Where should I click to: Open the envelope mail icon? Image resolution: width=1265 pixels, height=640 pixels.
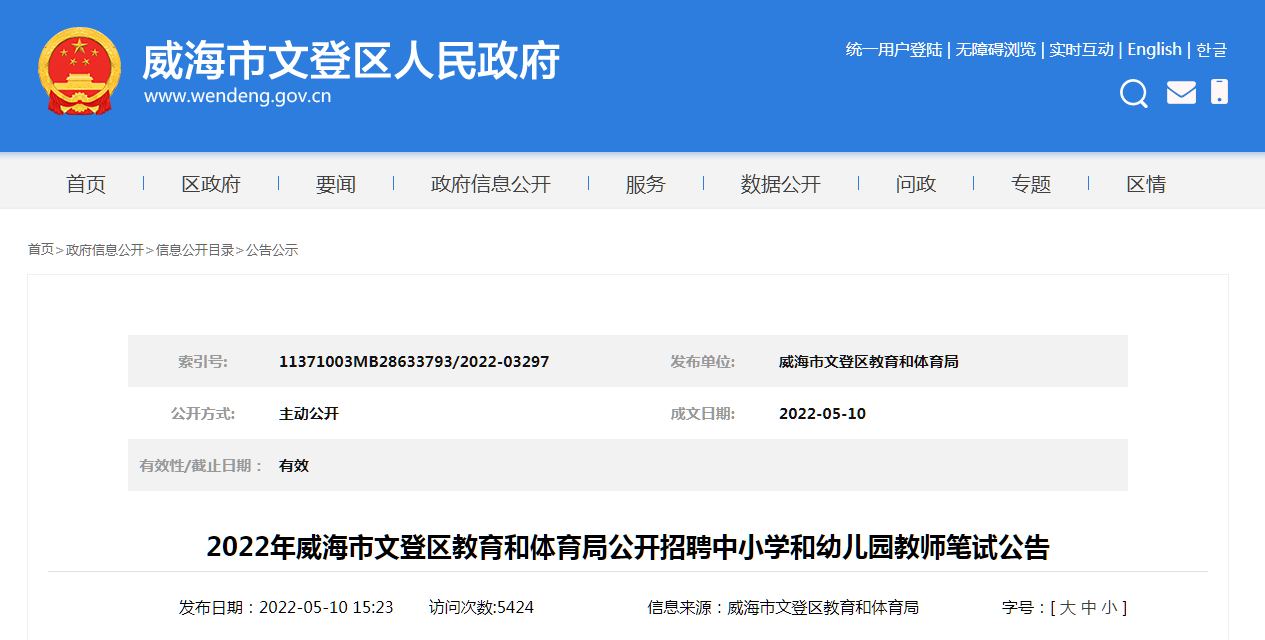1181,92
